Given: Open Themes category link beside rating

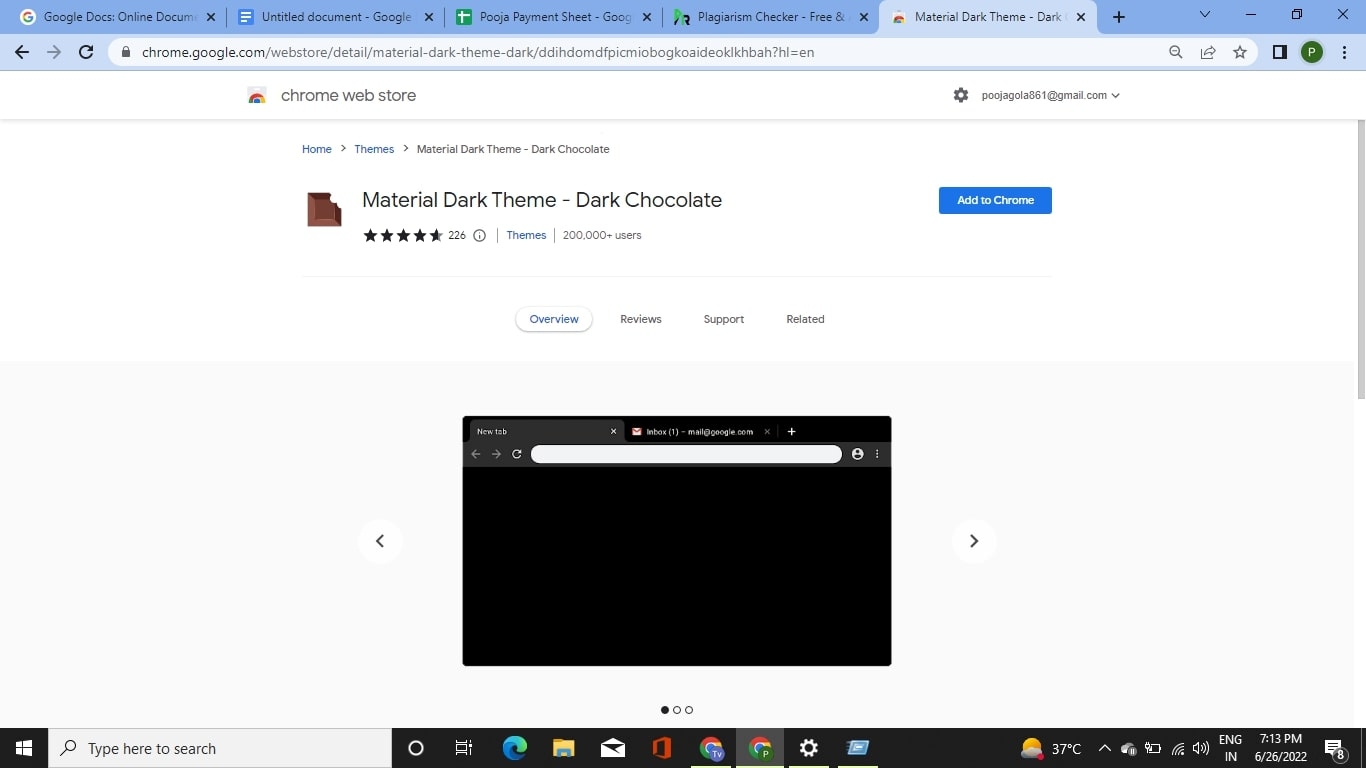Looking at the screenshot, I should tap(526, 235).
